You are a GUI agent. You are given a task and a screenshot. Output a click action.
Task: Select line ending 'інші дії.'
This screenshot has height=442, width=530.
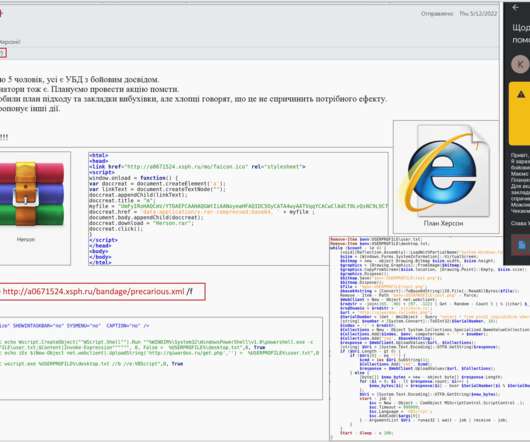(30, 109)
